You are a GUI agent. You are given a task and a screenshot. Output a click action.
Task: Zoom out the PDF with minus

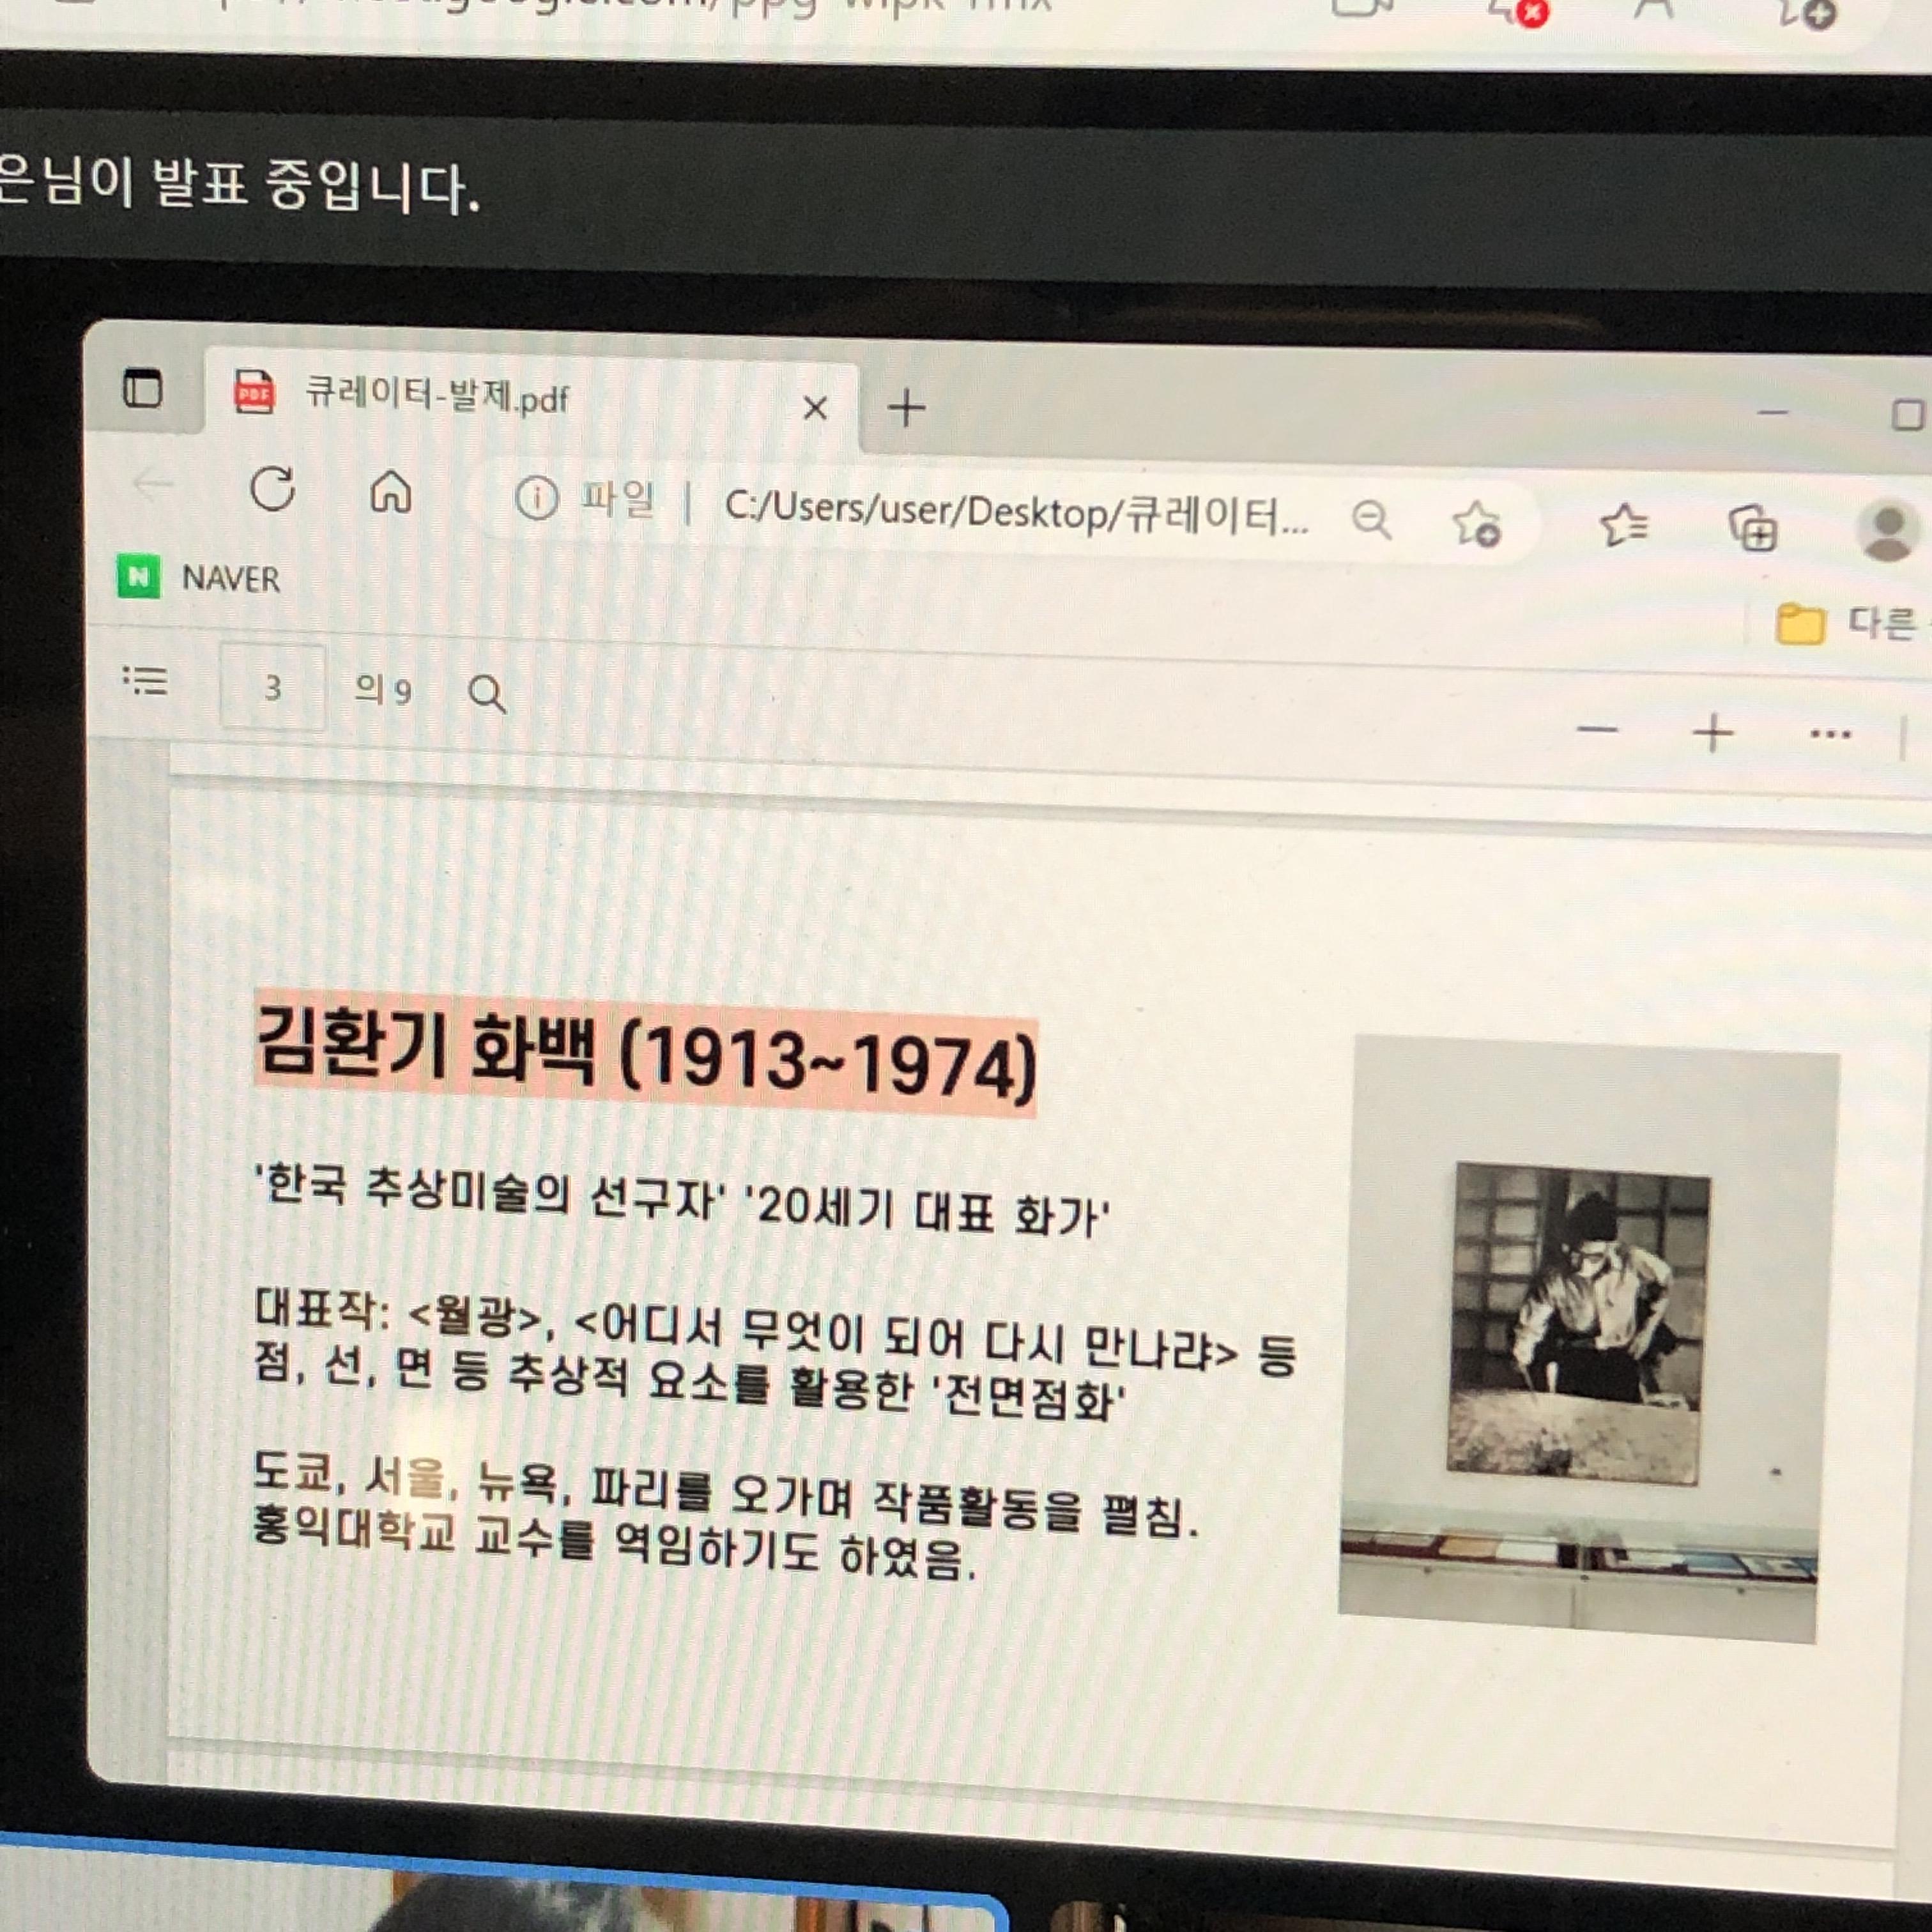click(x=1597, y=730)
